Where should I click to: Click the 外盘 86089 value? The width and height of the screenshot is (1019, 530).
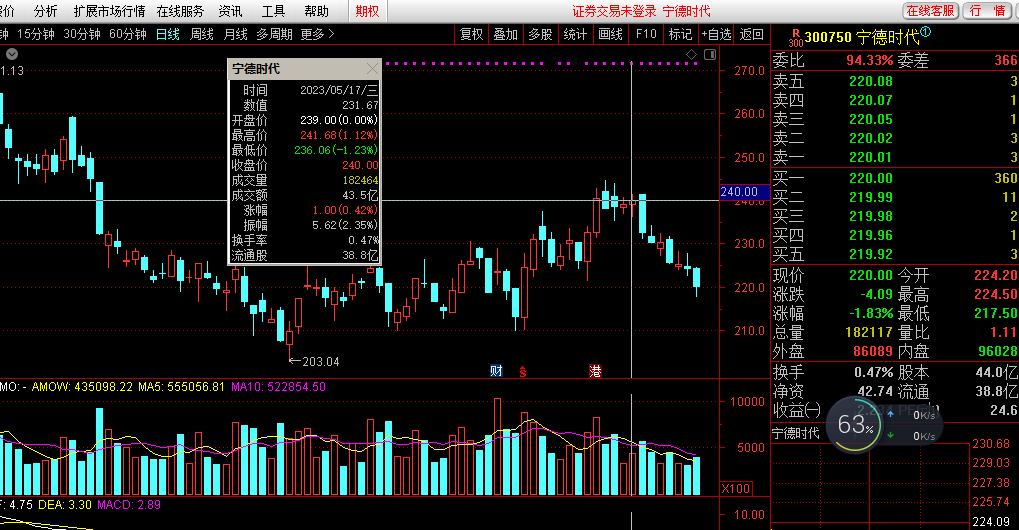coord(873,351)
